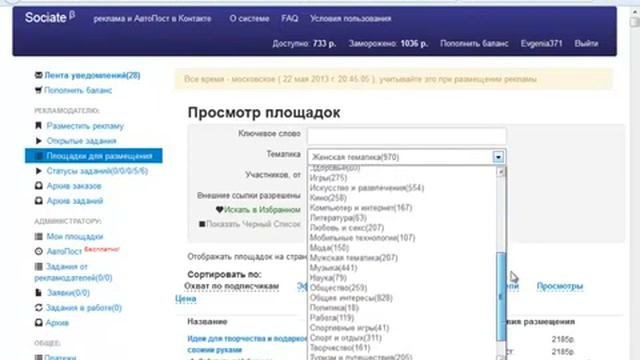Open Площадки для размещения sidebar item
Screen dimensions: 640x360
tap(93, 156)
